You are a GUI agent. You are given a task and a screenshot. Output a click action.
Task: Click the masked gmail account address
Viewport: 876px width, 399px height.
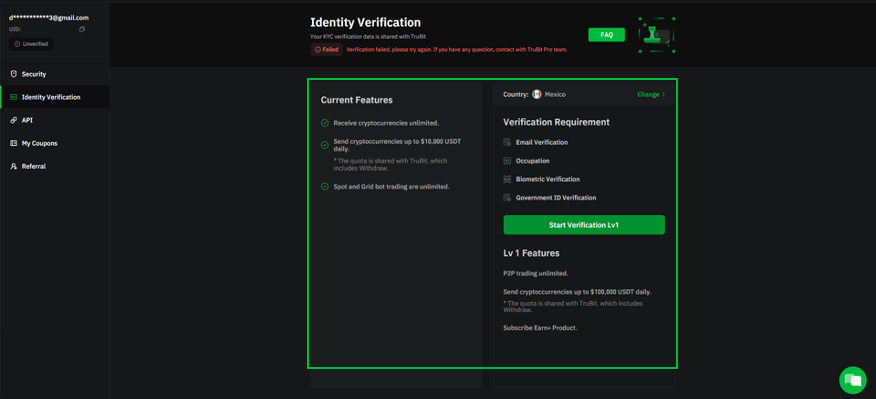pyautogui.click(x=49, y=18)
